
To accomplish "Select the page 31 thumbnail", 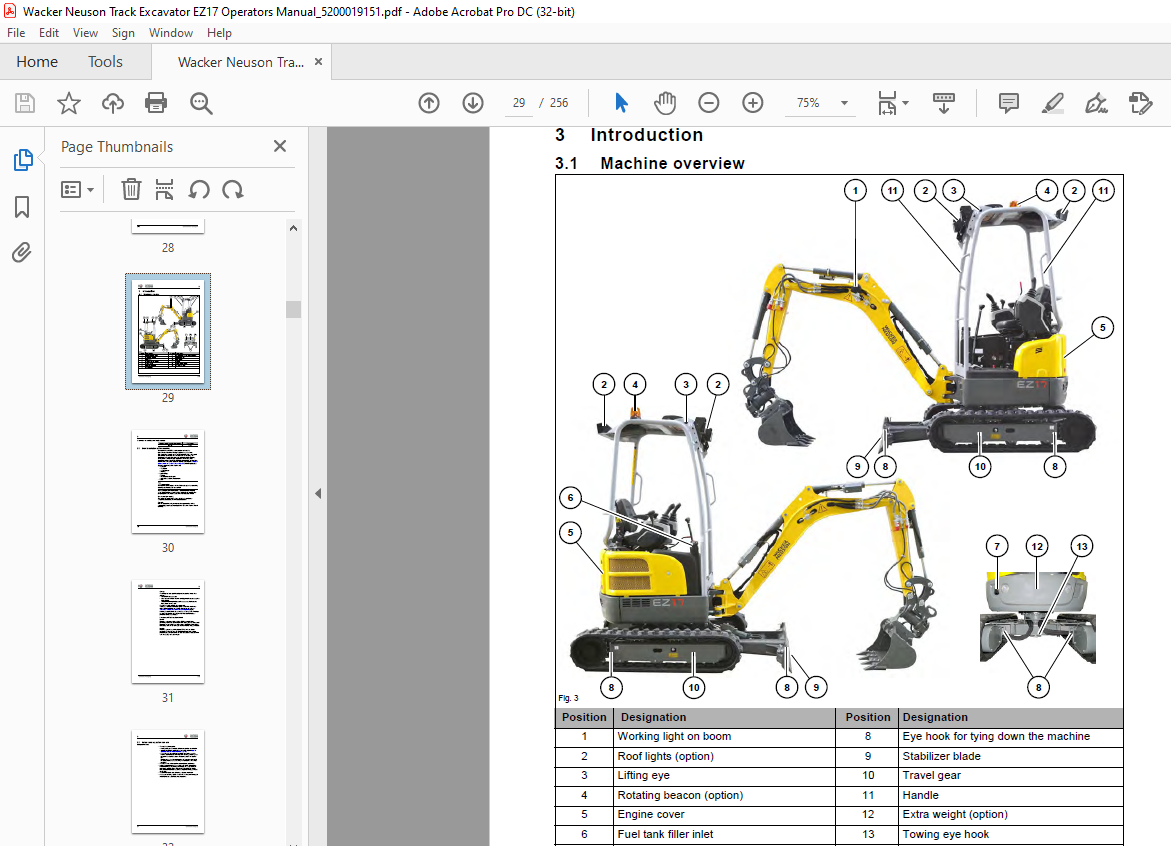I will [x=168, y=632].
